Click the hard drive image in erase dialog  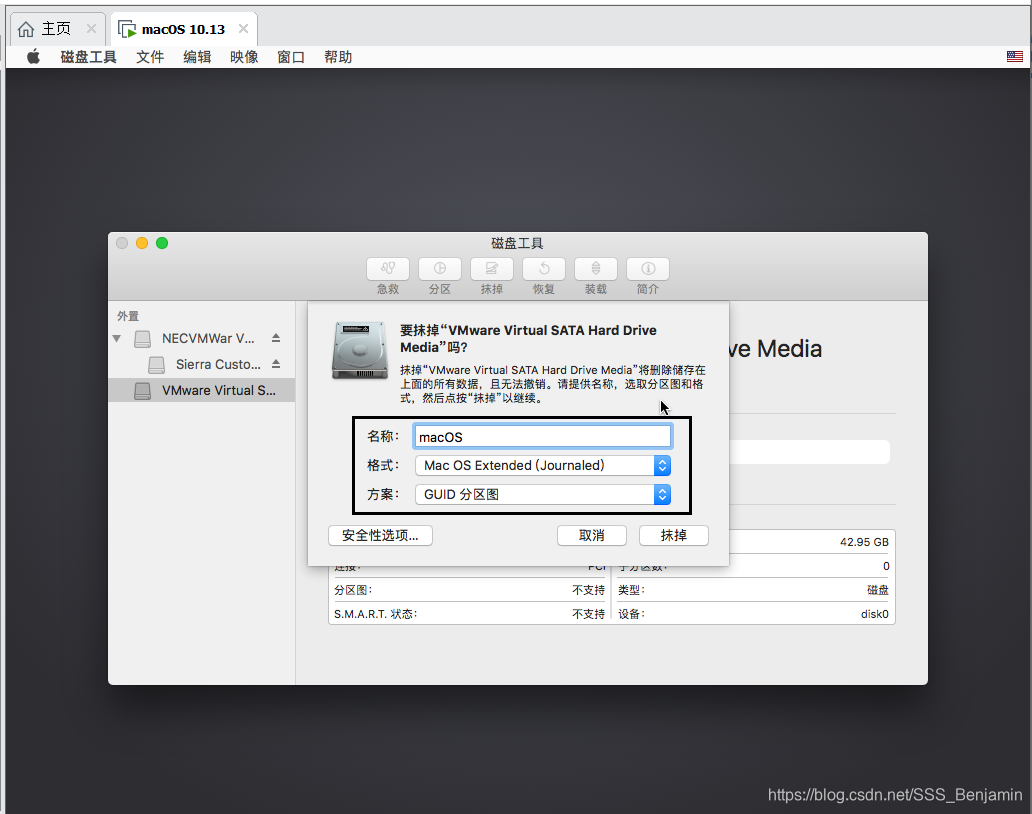[360, 350]
